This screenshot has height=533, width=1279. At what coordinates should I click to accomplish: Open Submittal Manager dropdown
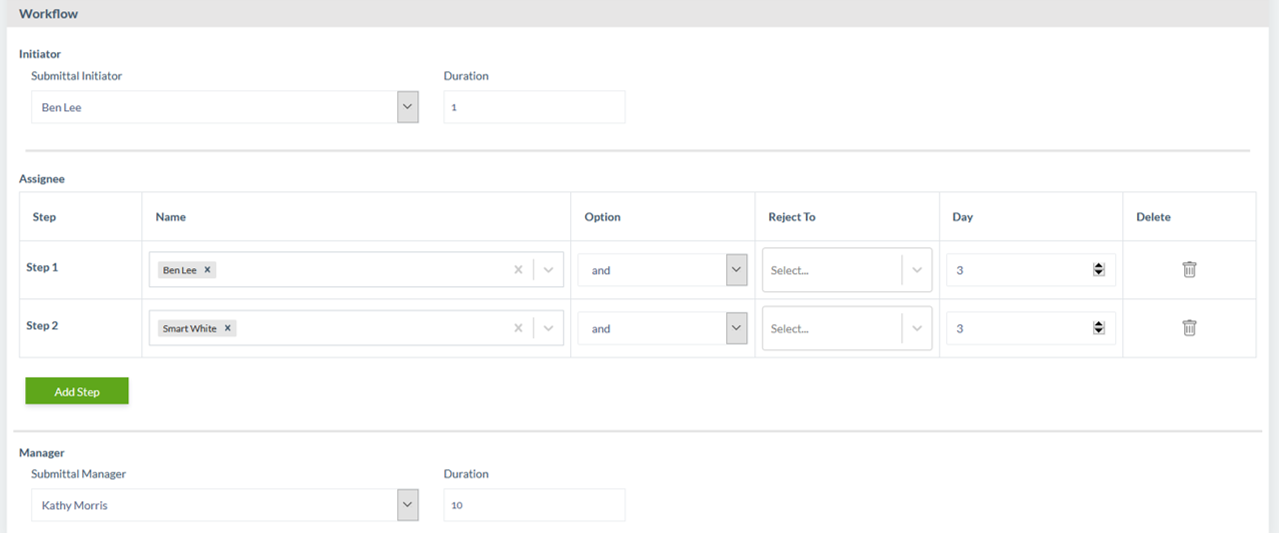point(407,505)
